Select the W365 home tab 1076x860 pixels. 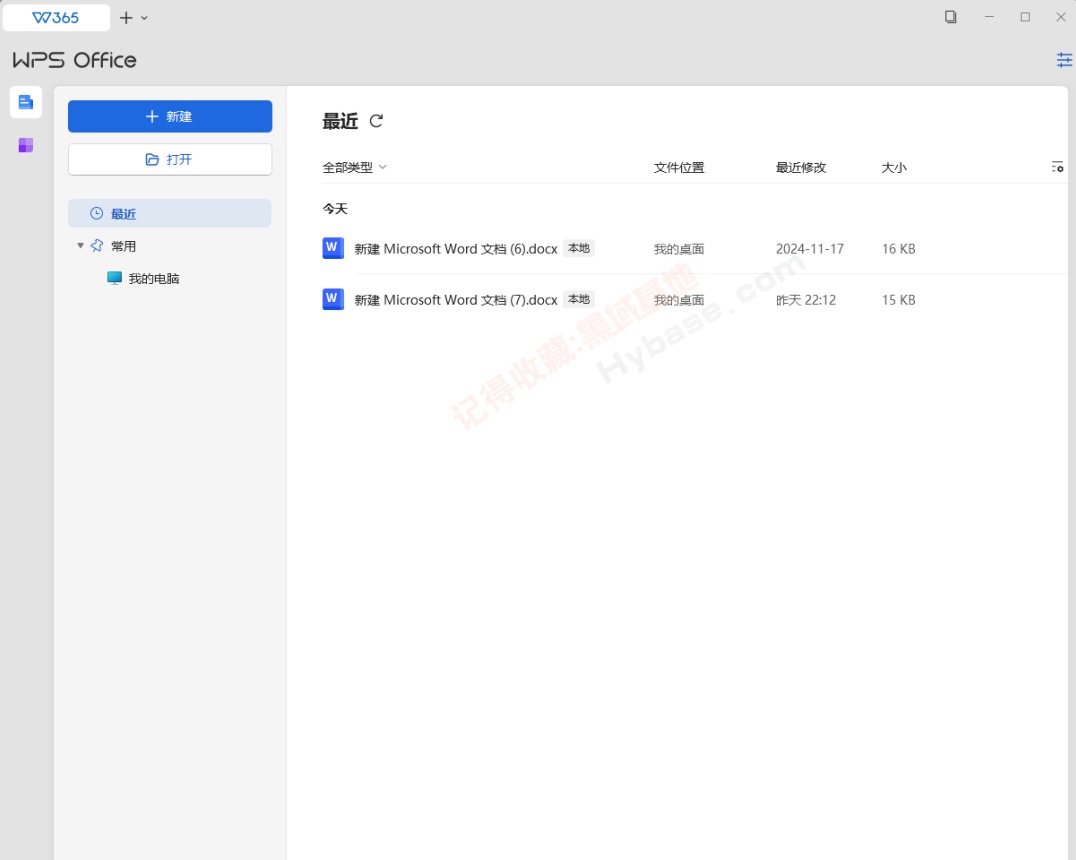click(x=56, y=18)
